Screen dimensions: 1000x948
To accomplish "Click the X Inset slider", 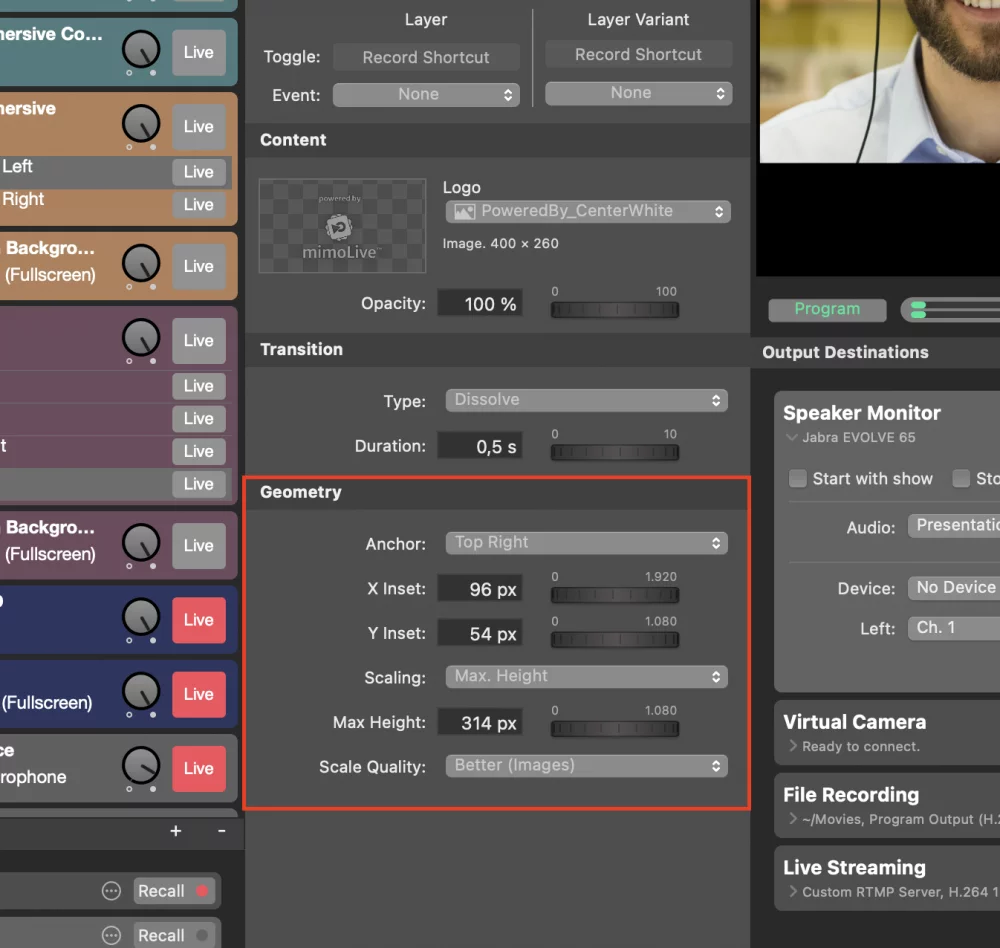I will (x=615, y=595).
